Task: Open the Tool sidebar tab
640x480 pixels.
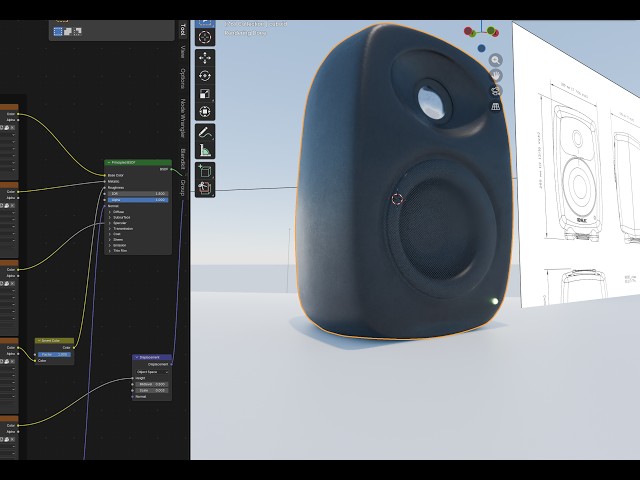Action: click(183, 29)
